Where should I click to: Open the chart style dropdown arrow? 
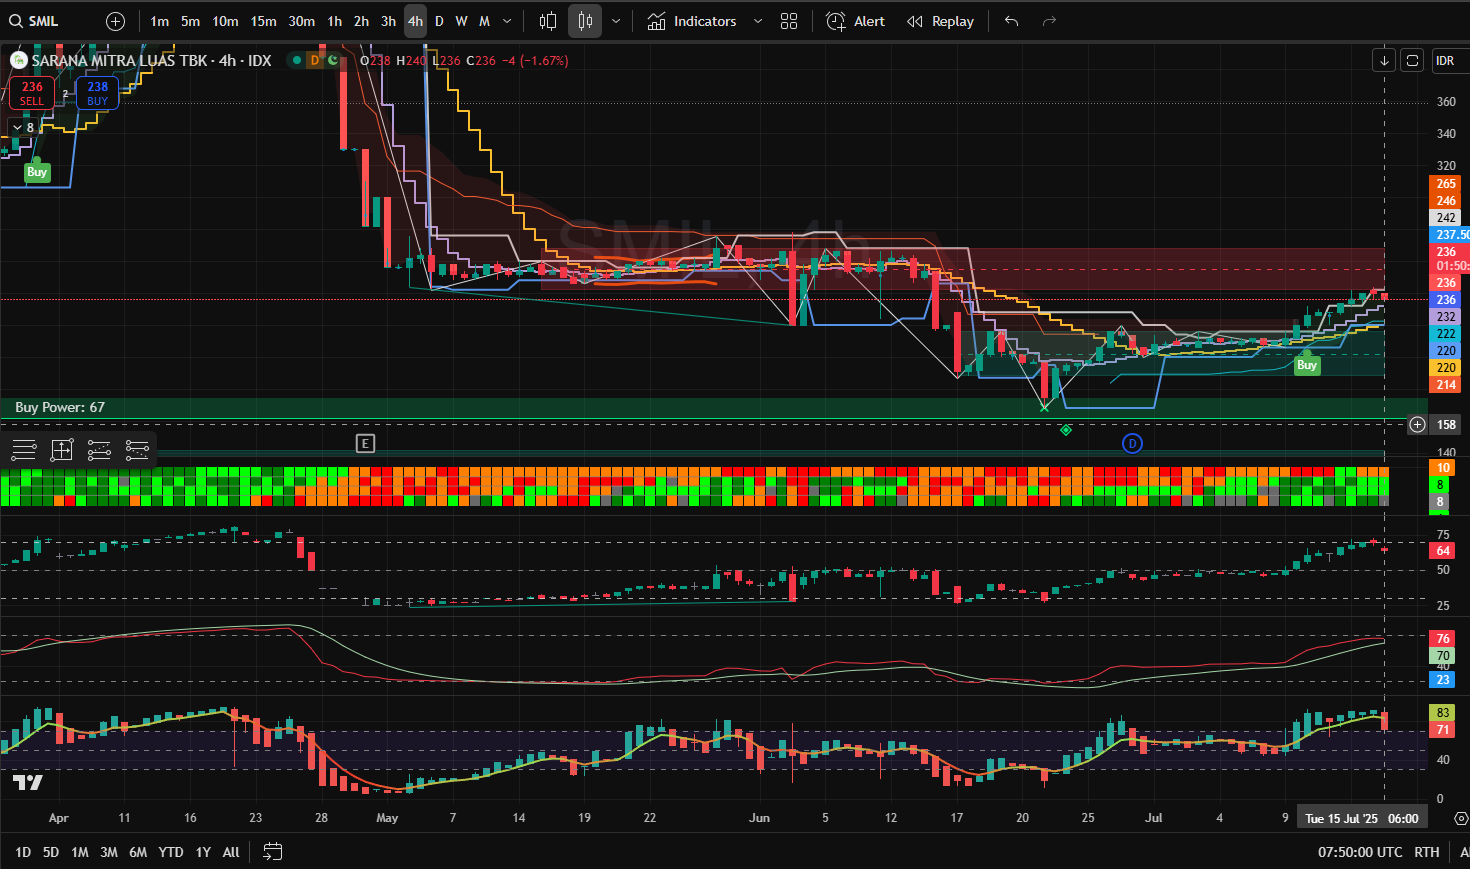[616, 21]
